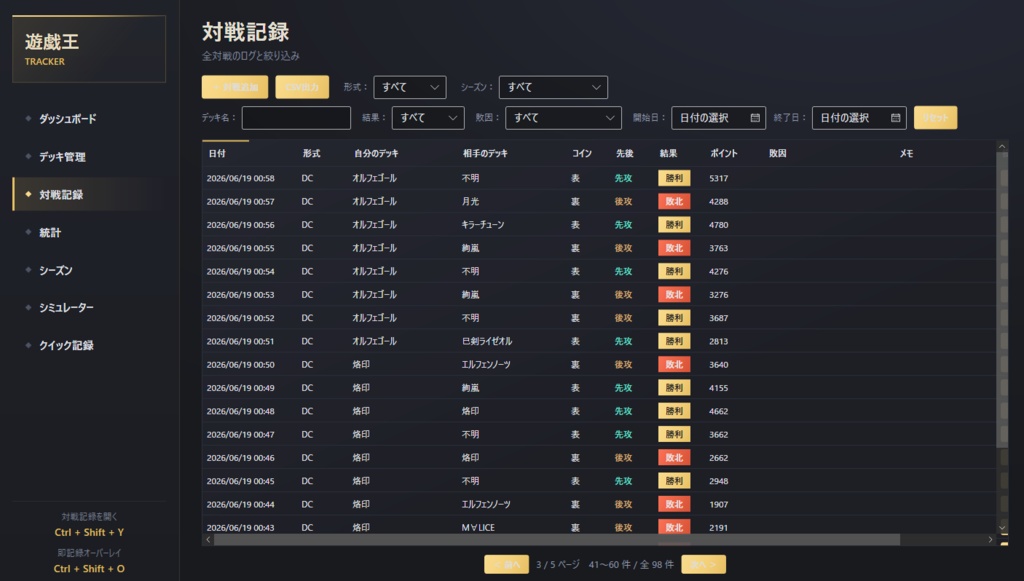1024x581 pixels.
Task: Click the デッキ名 text field
Action: [296, 118]
